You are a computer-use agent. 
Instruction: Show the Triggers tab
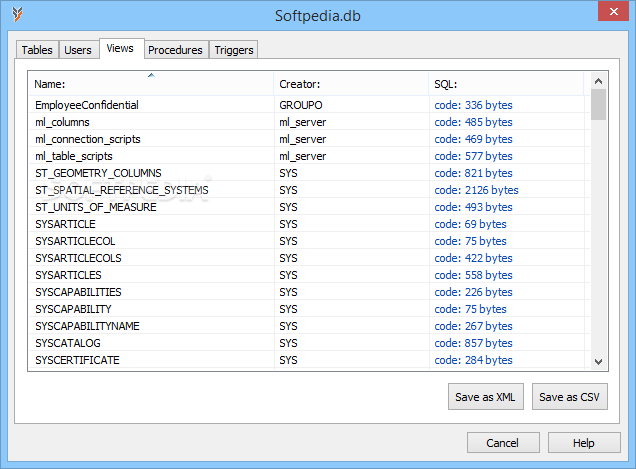tap(234, 50)
